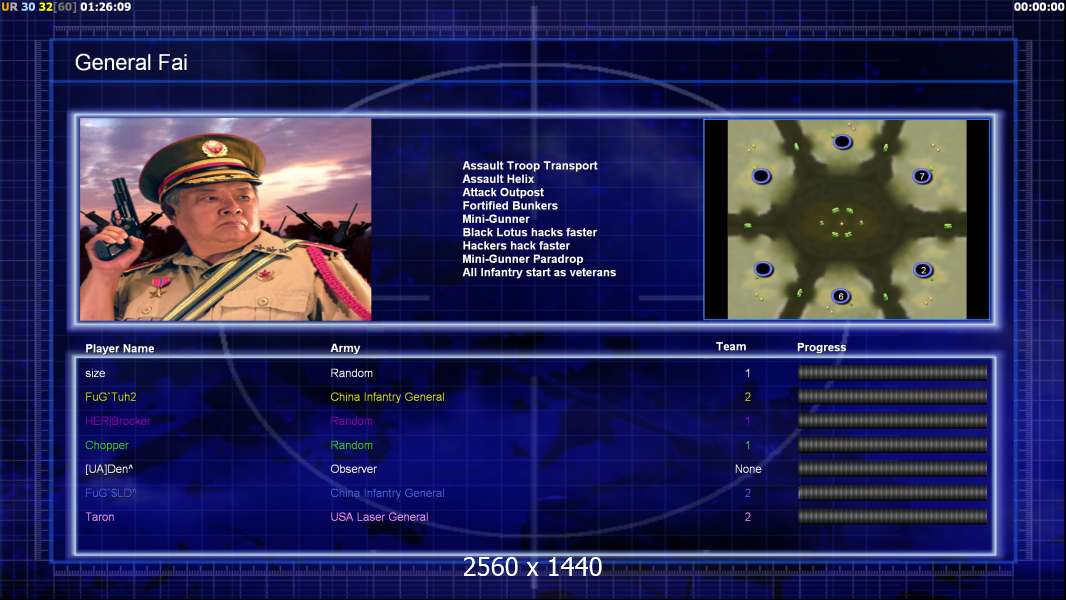This screenshot has width=1066, height=600.
Task: Click team number 1 for player size
Action: 748,373
